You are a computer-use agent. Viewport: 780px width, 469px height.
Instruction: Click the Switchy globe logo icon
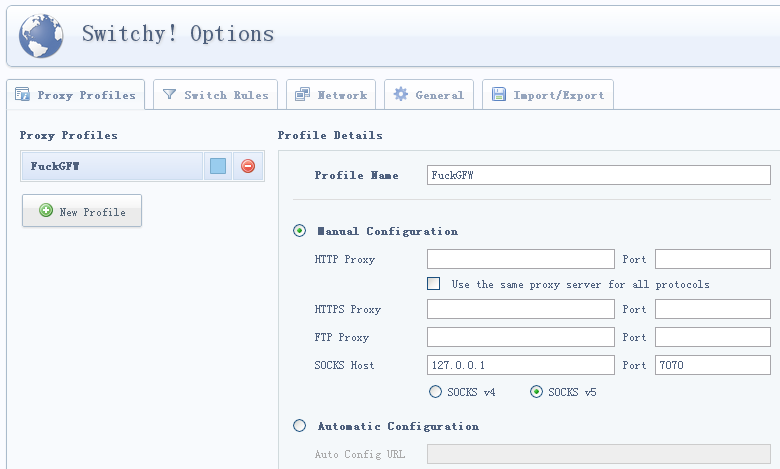click(x=41, y=36)
